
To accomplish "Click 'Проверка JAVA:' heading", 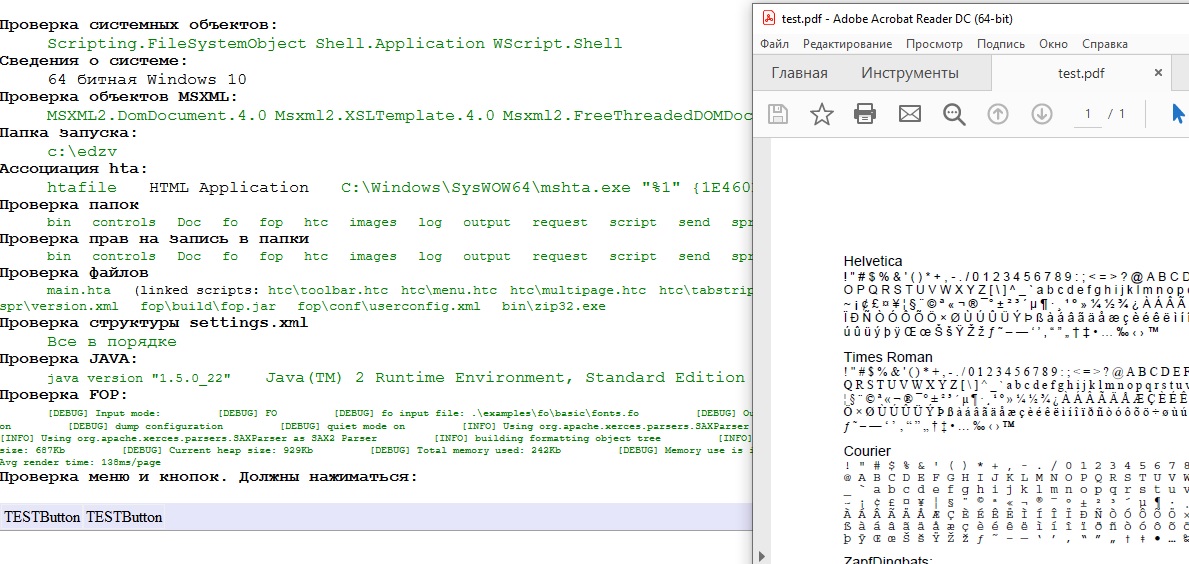I will click(x=69, y=359).
